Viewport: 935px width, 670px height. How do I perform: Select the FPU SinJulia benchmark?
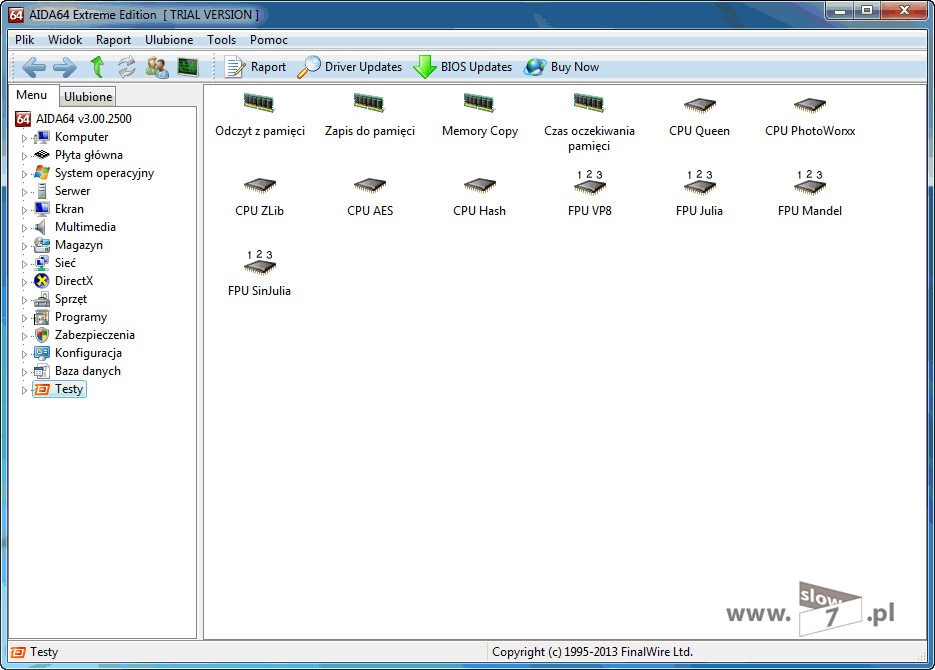(x=259, y=274)
